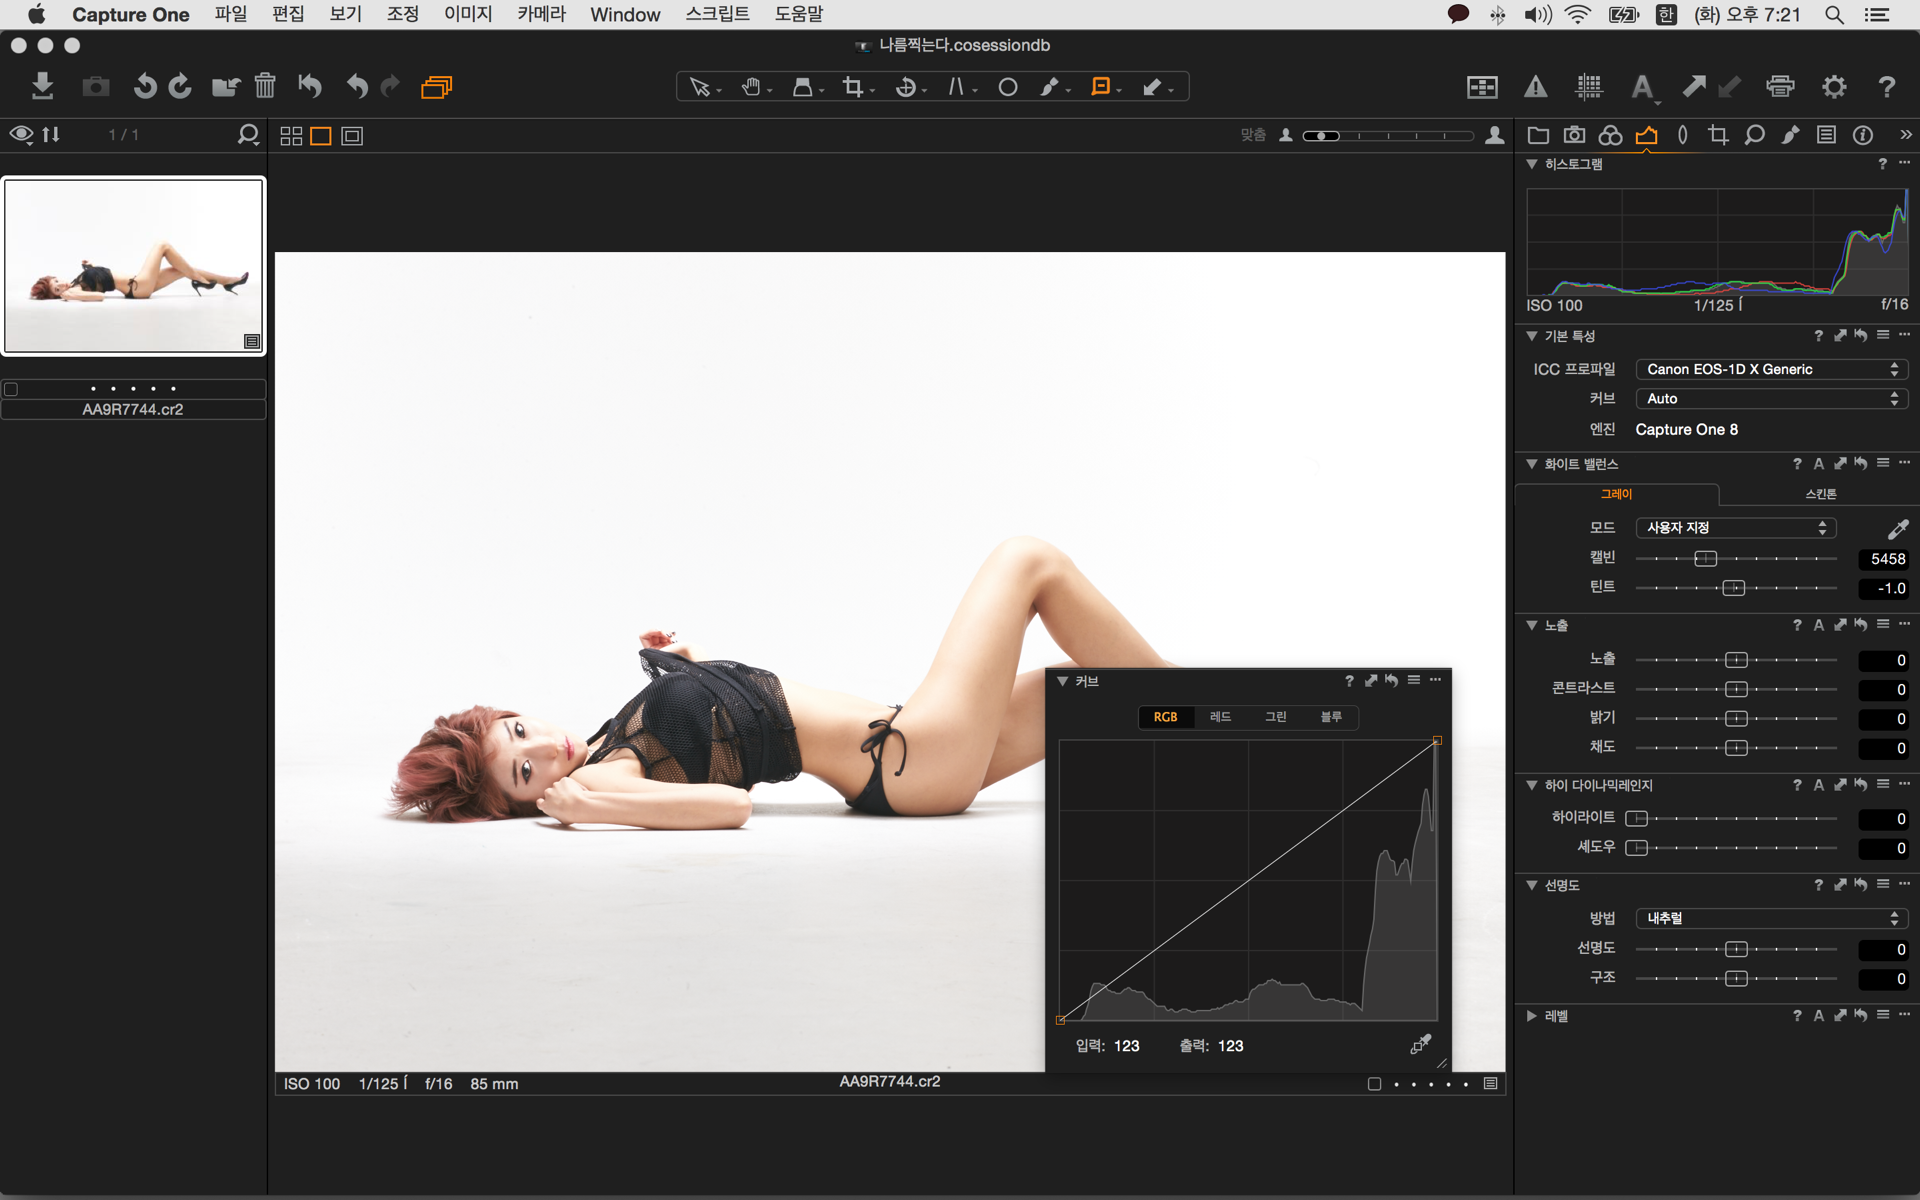Expand the collapsed 레벨 panel
The width and height of the screenshot is (1920, 1200).
(x=1531, y=1016)
